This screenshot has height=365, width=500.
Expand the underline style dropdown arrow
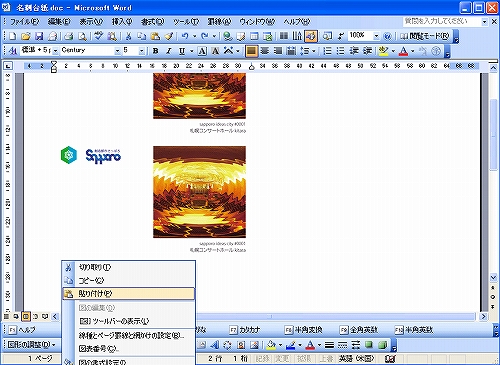click(x=191, y=51)
